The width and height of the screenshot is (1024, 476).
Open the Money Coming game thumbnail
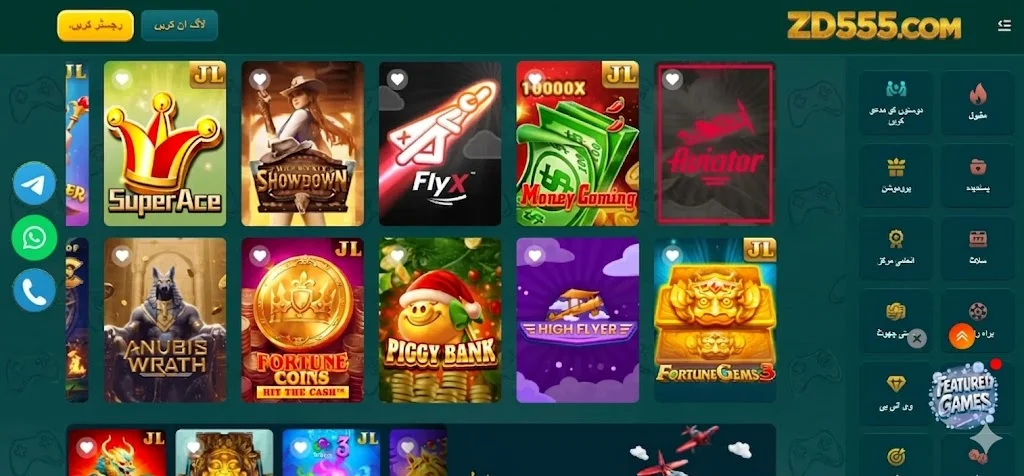[577, 144]
